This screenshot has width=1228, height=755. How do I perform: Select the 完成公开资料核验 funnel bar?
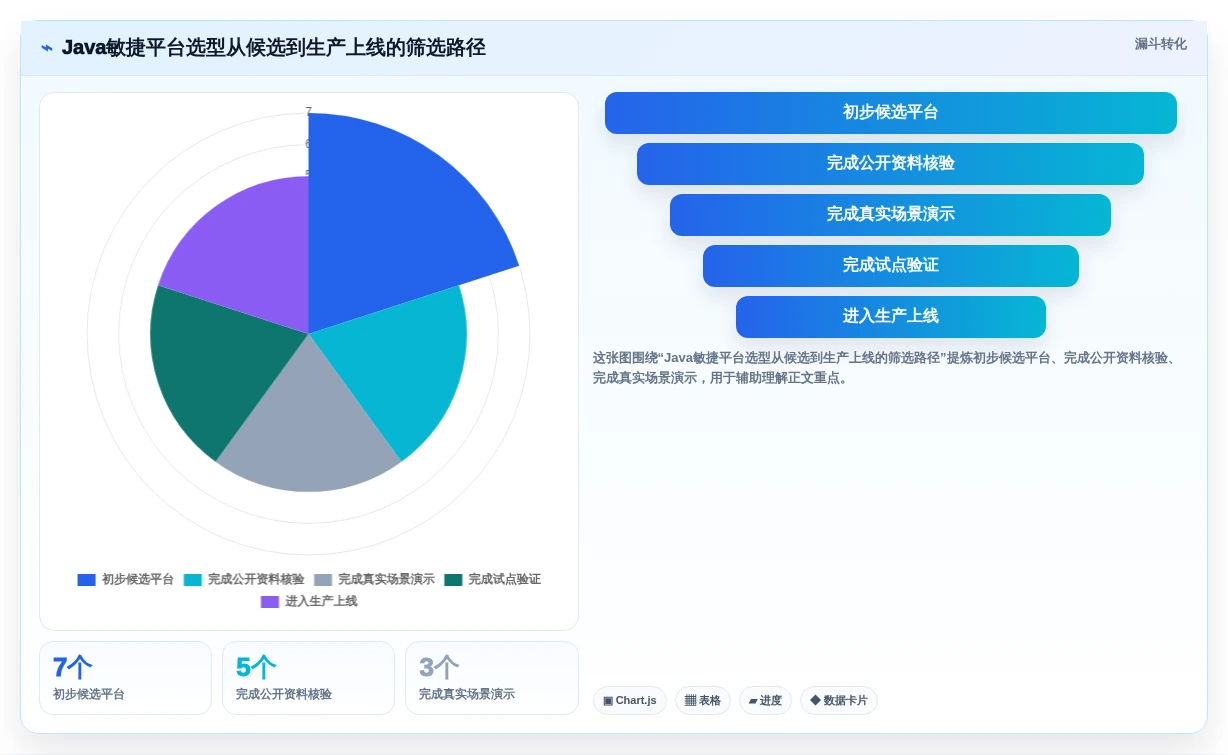click(890, 164)
